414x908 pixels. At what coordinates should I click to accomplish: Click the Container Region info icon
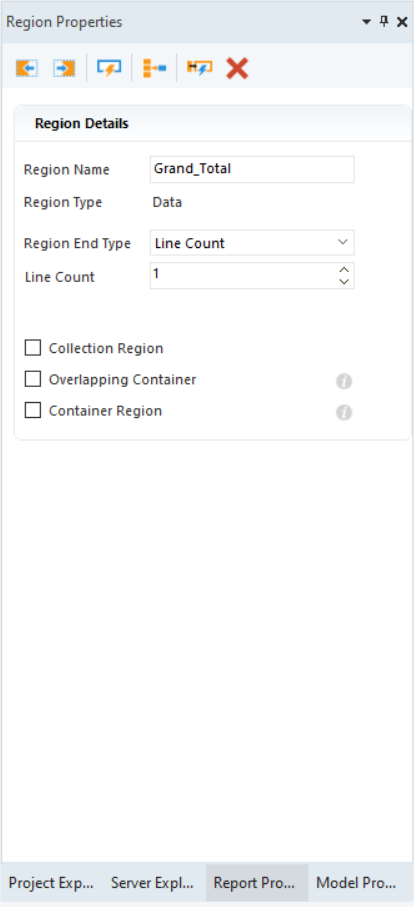[x=344, y=412]
